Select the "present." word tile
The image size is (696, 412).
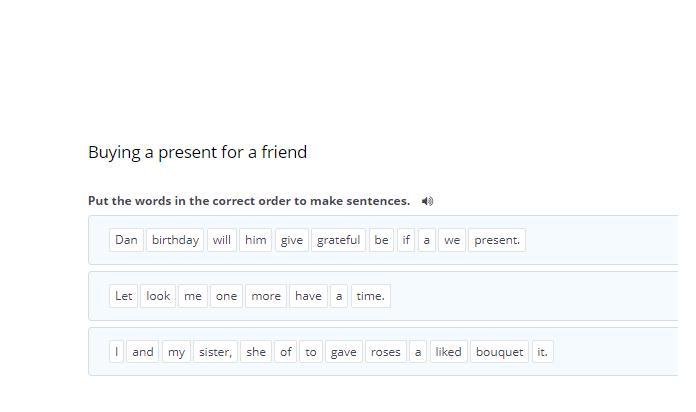click(496, 240)
